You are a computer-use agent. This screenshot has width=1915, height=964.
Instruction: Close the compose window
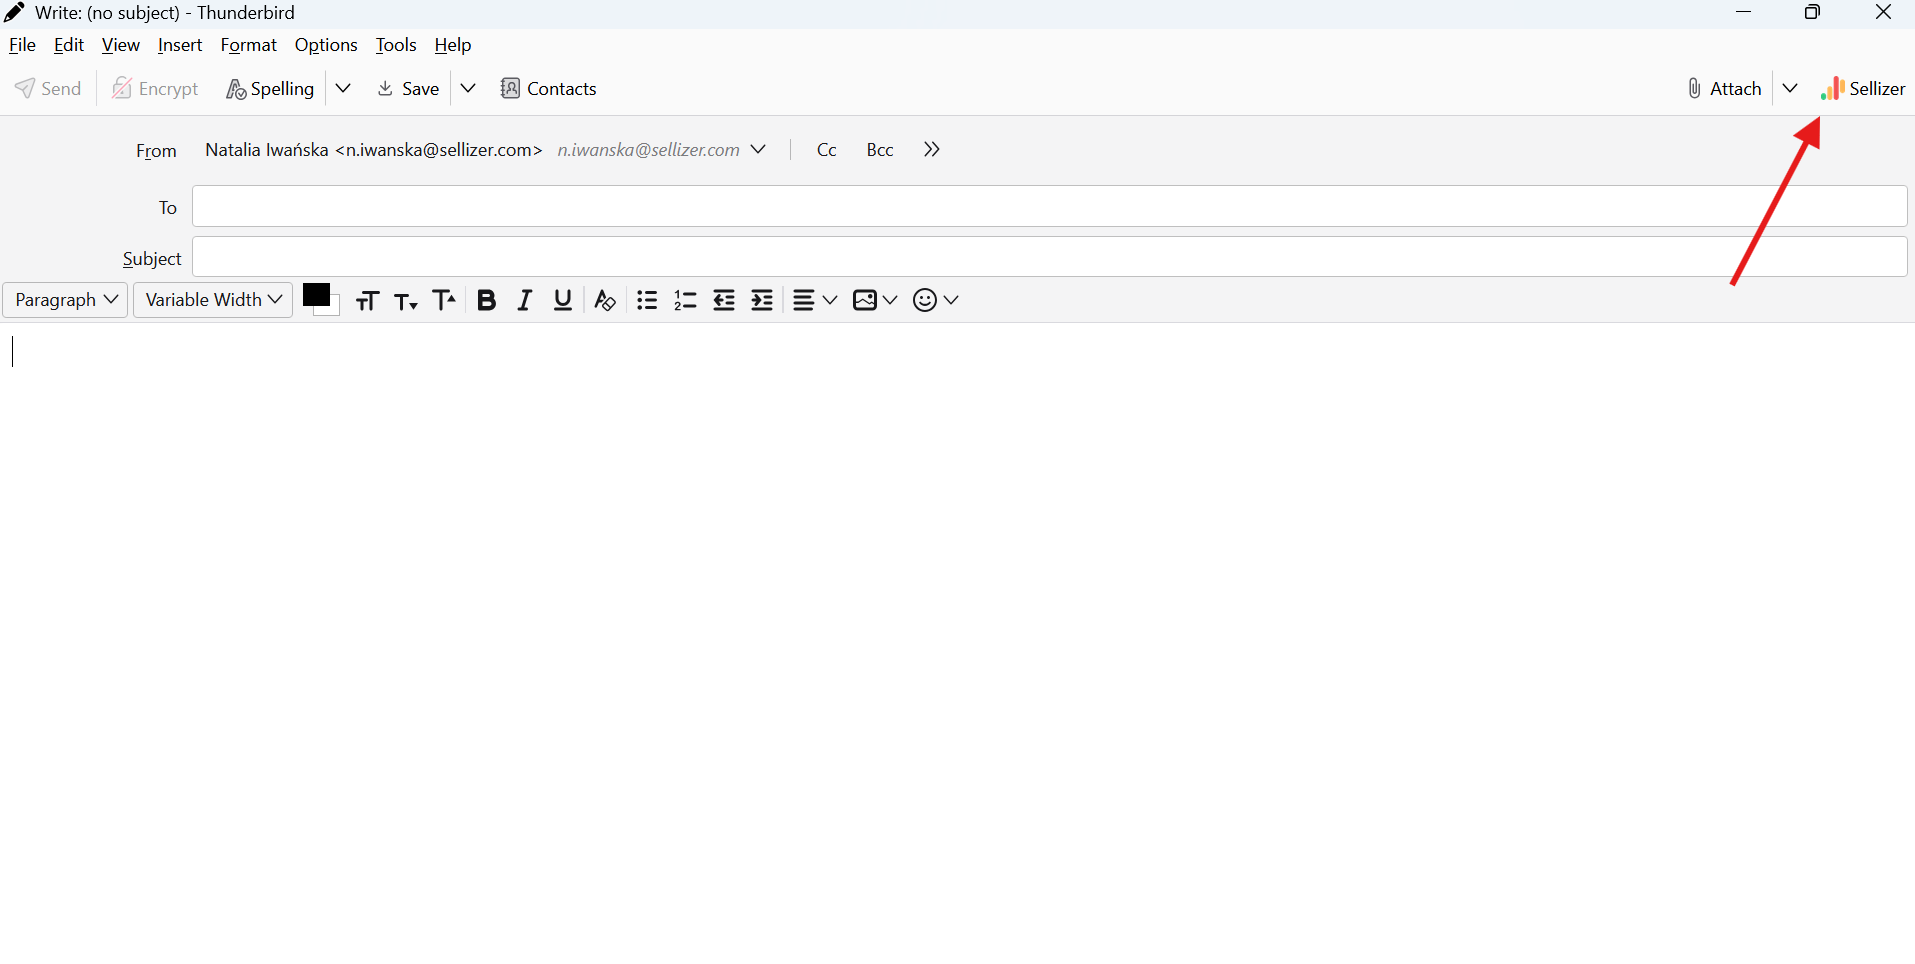[x=1883, y=12]
